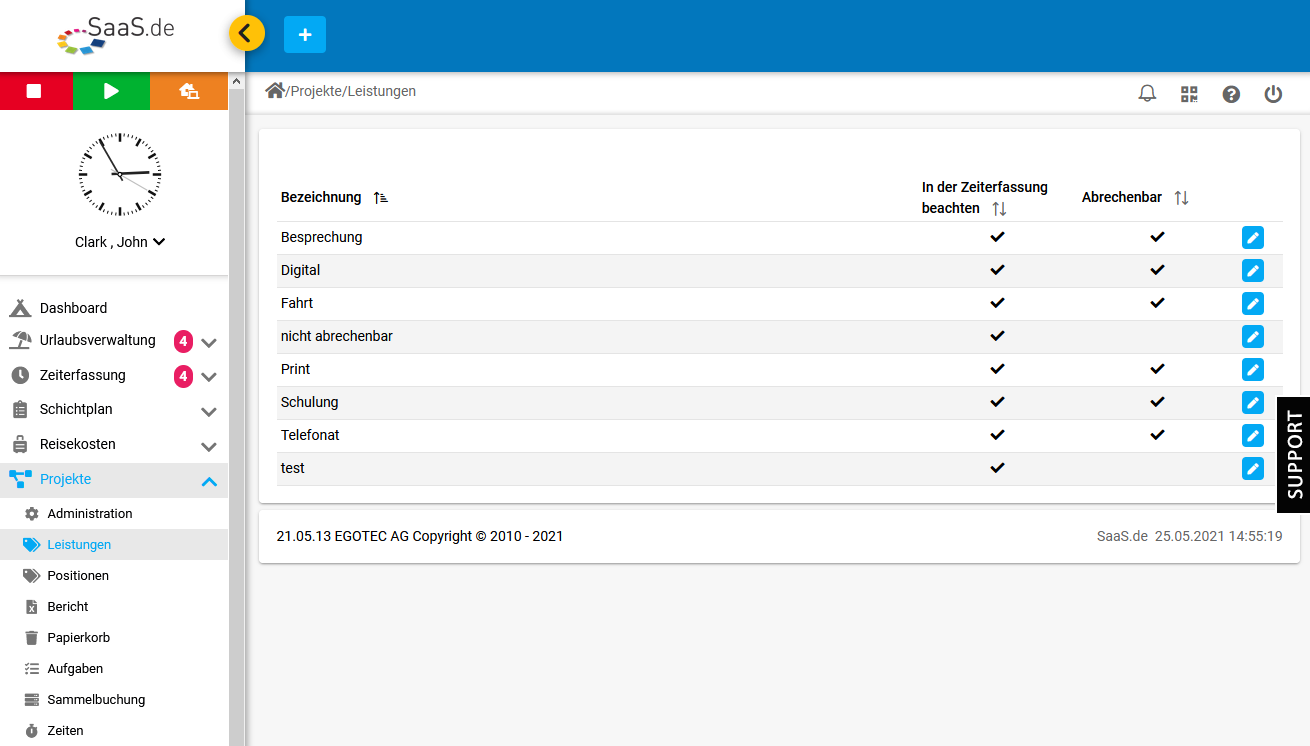Image resolution: width=1310 pixels, height=746 pixels.
Task: Open the notifications bell icon
Action: coord(1147,94)
